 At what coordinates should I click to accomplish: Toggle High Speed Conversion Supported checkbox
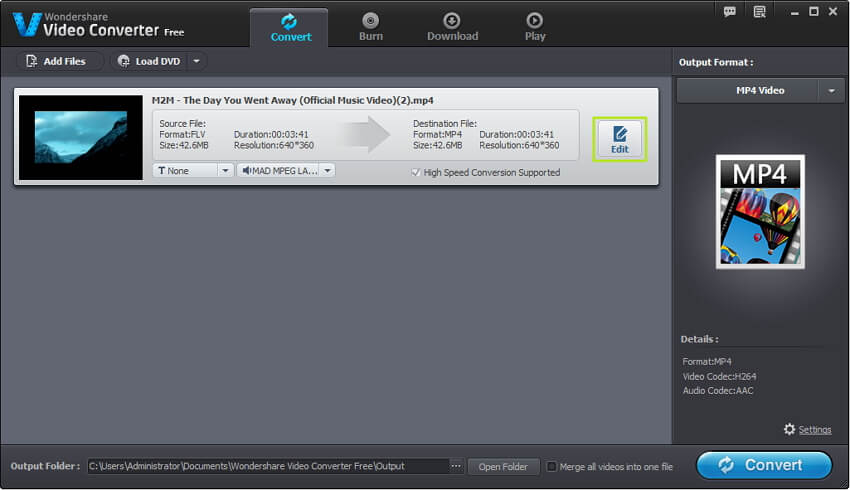click(416, 172)
